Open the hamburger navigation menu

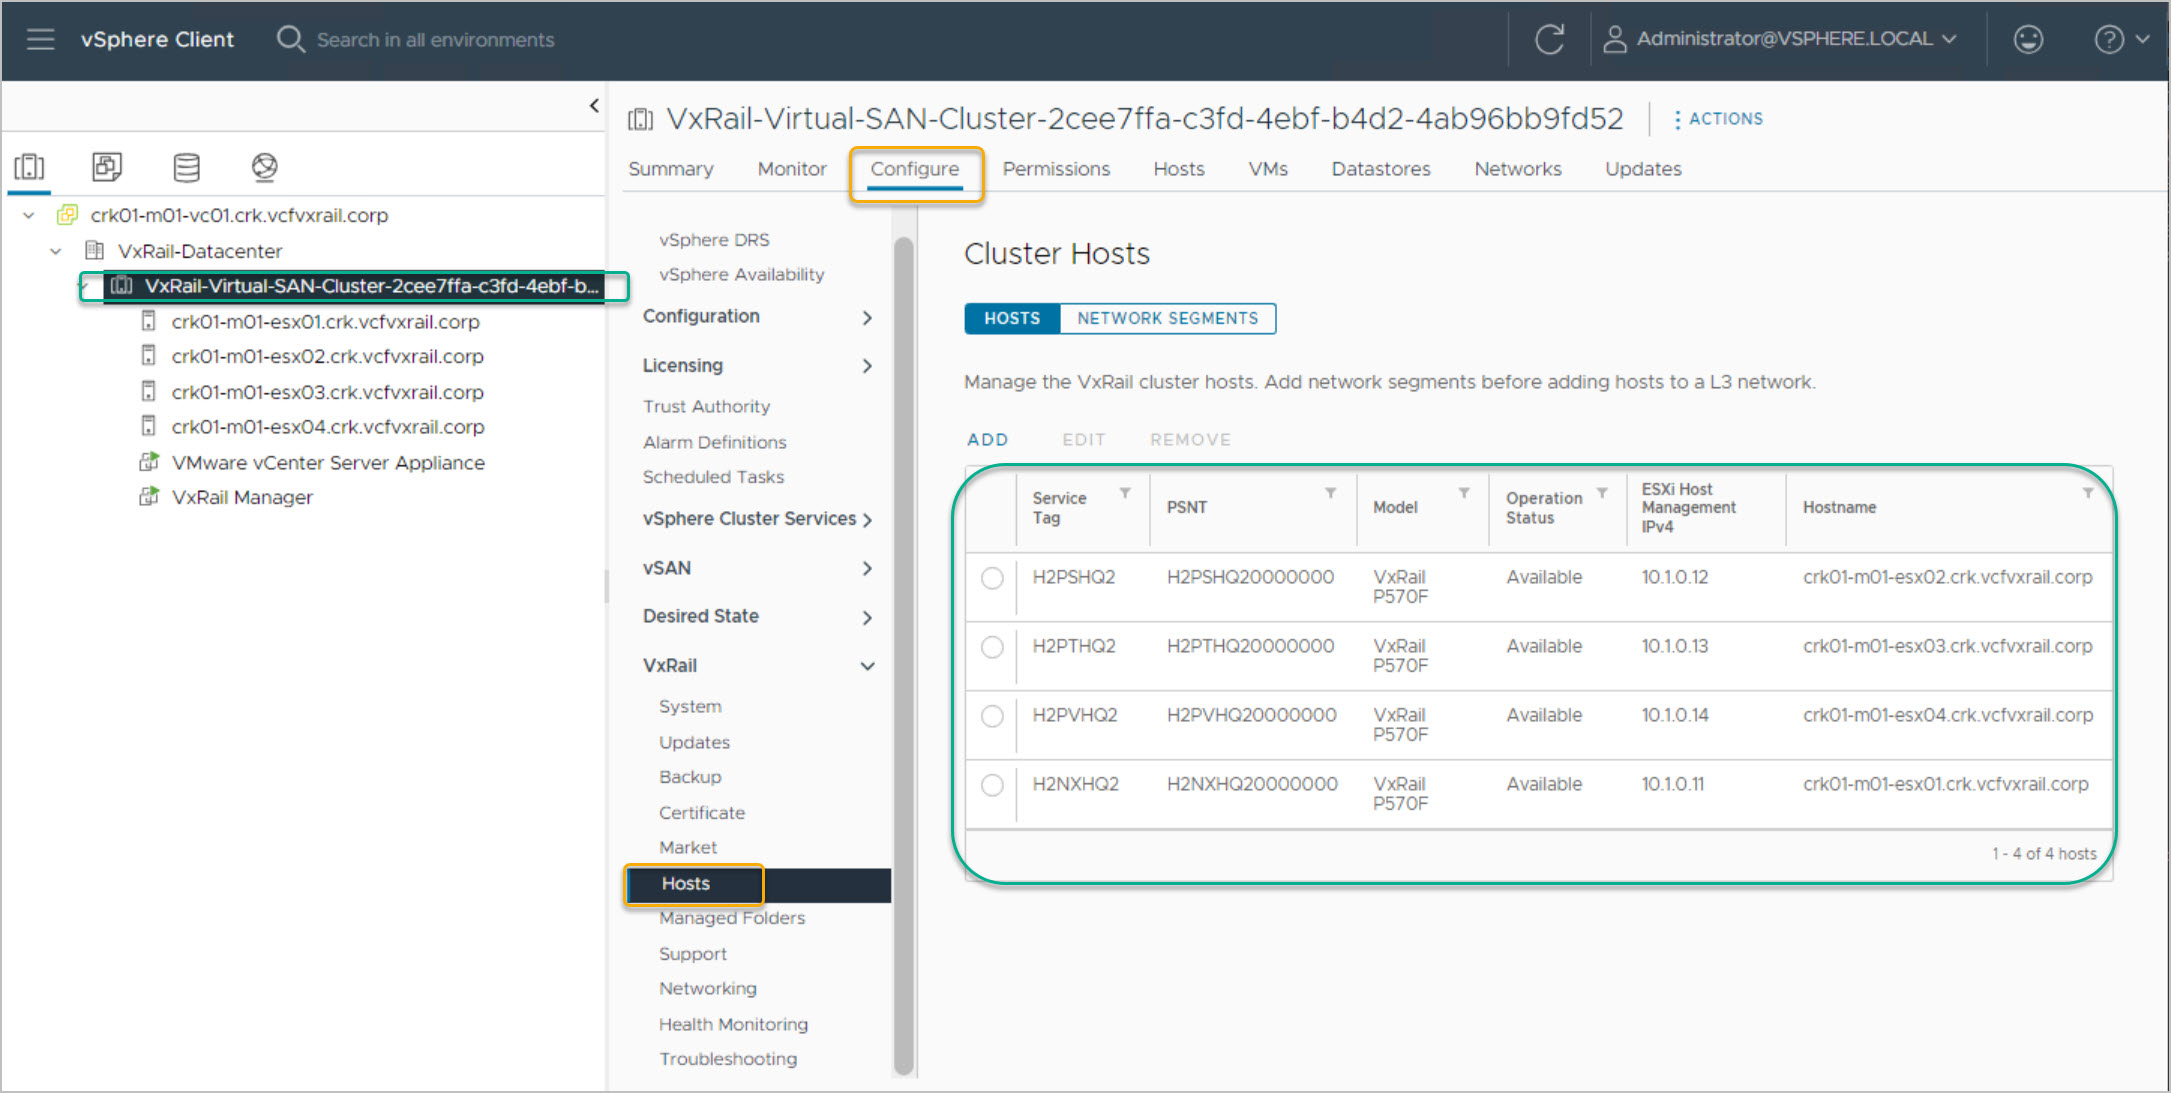[40, 39]
